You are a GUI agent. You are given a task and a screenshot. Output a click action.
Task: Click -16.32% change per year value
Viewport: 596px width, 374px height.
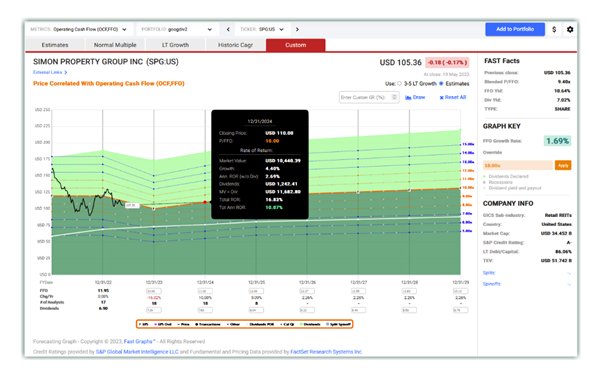154,298
